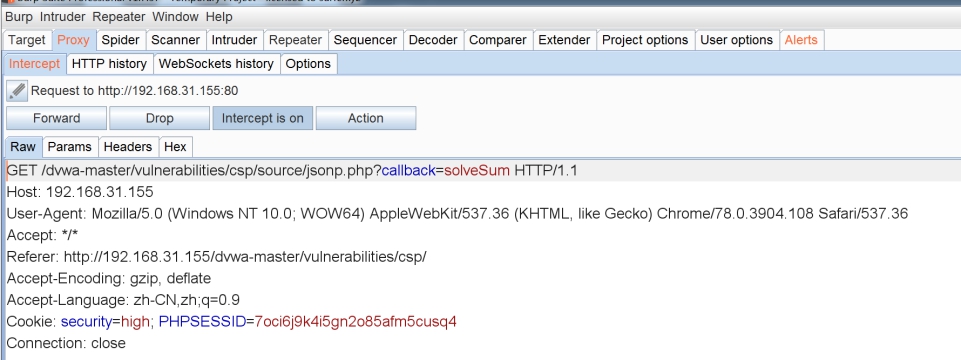961x360 pixels.
Task: Switch to the Hex view tab
Action: coord(175,147)
